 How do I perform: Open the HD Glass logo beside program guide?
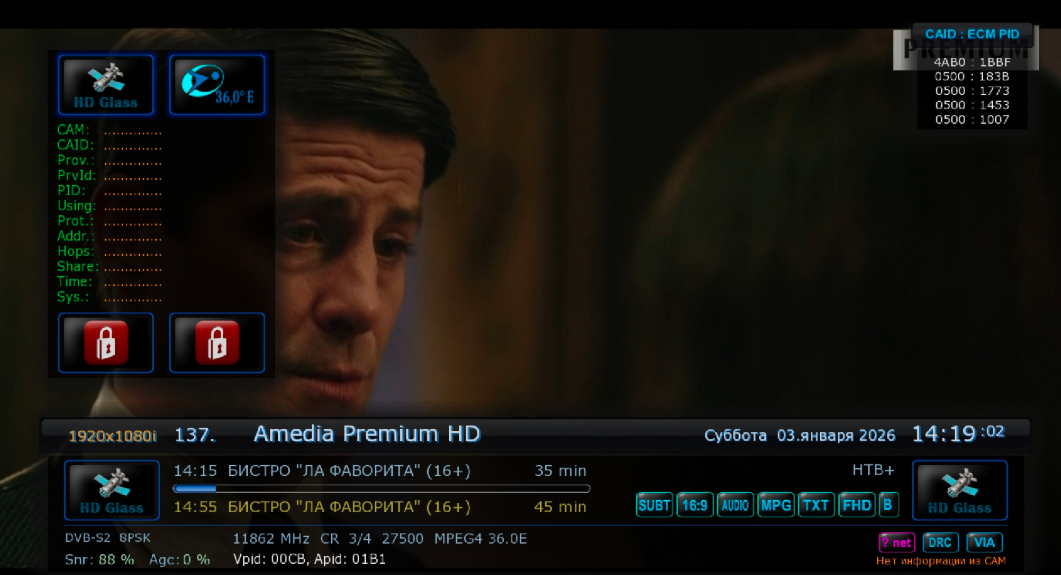coord(112,490)
